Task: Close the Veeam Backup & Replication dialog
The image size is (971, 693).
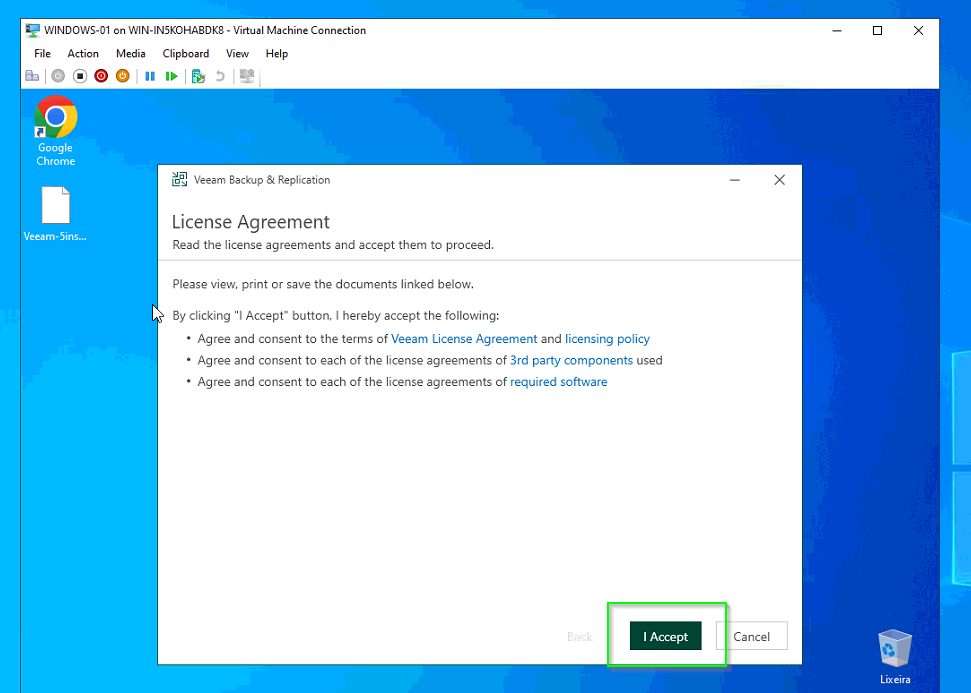Action: point(780,180)
